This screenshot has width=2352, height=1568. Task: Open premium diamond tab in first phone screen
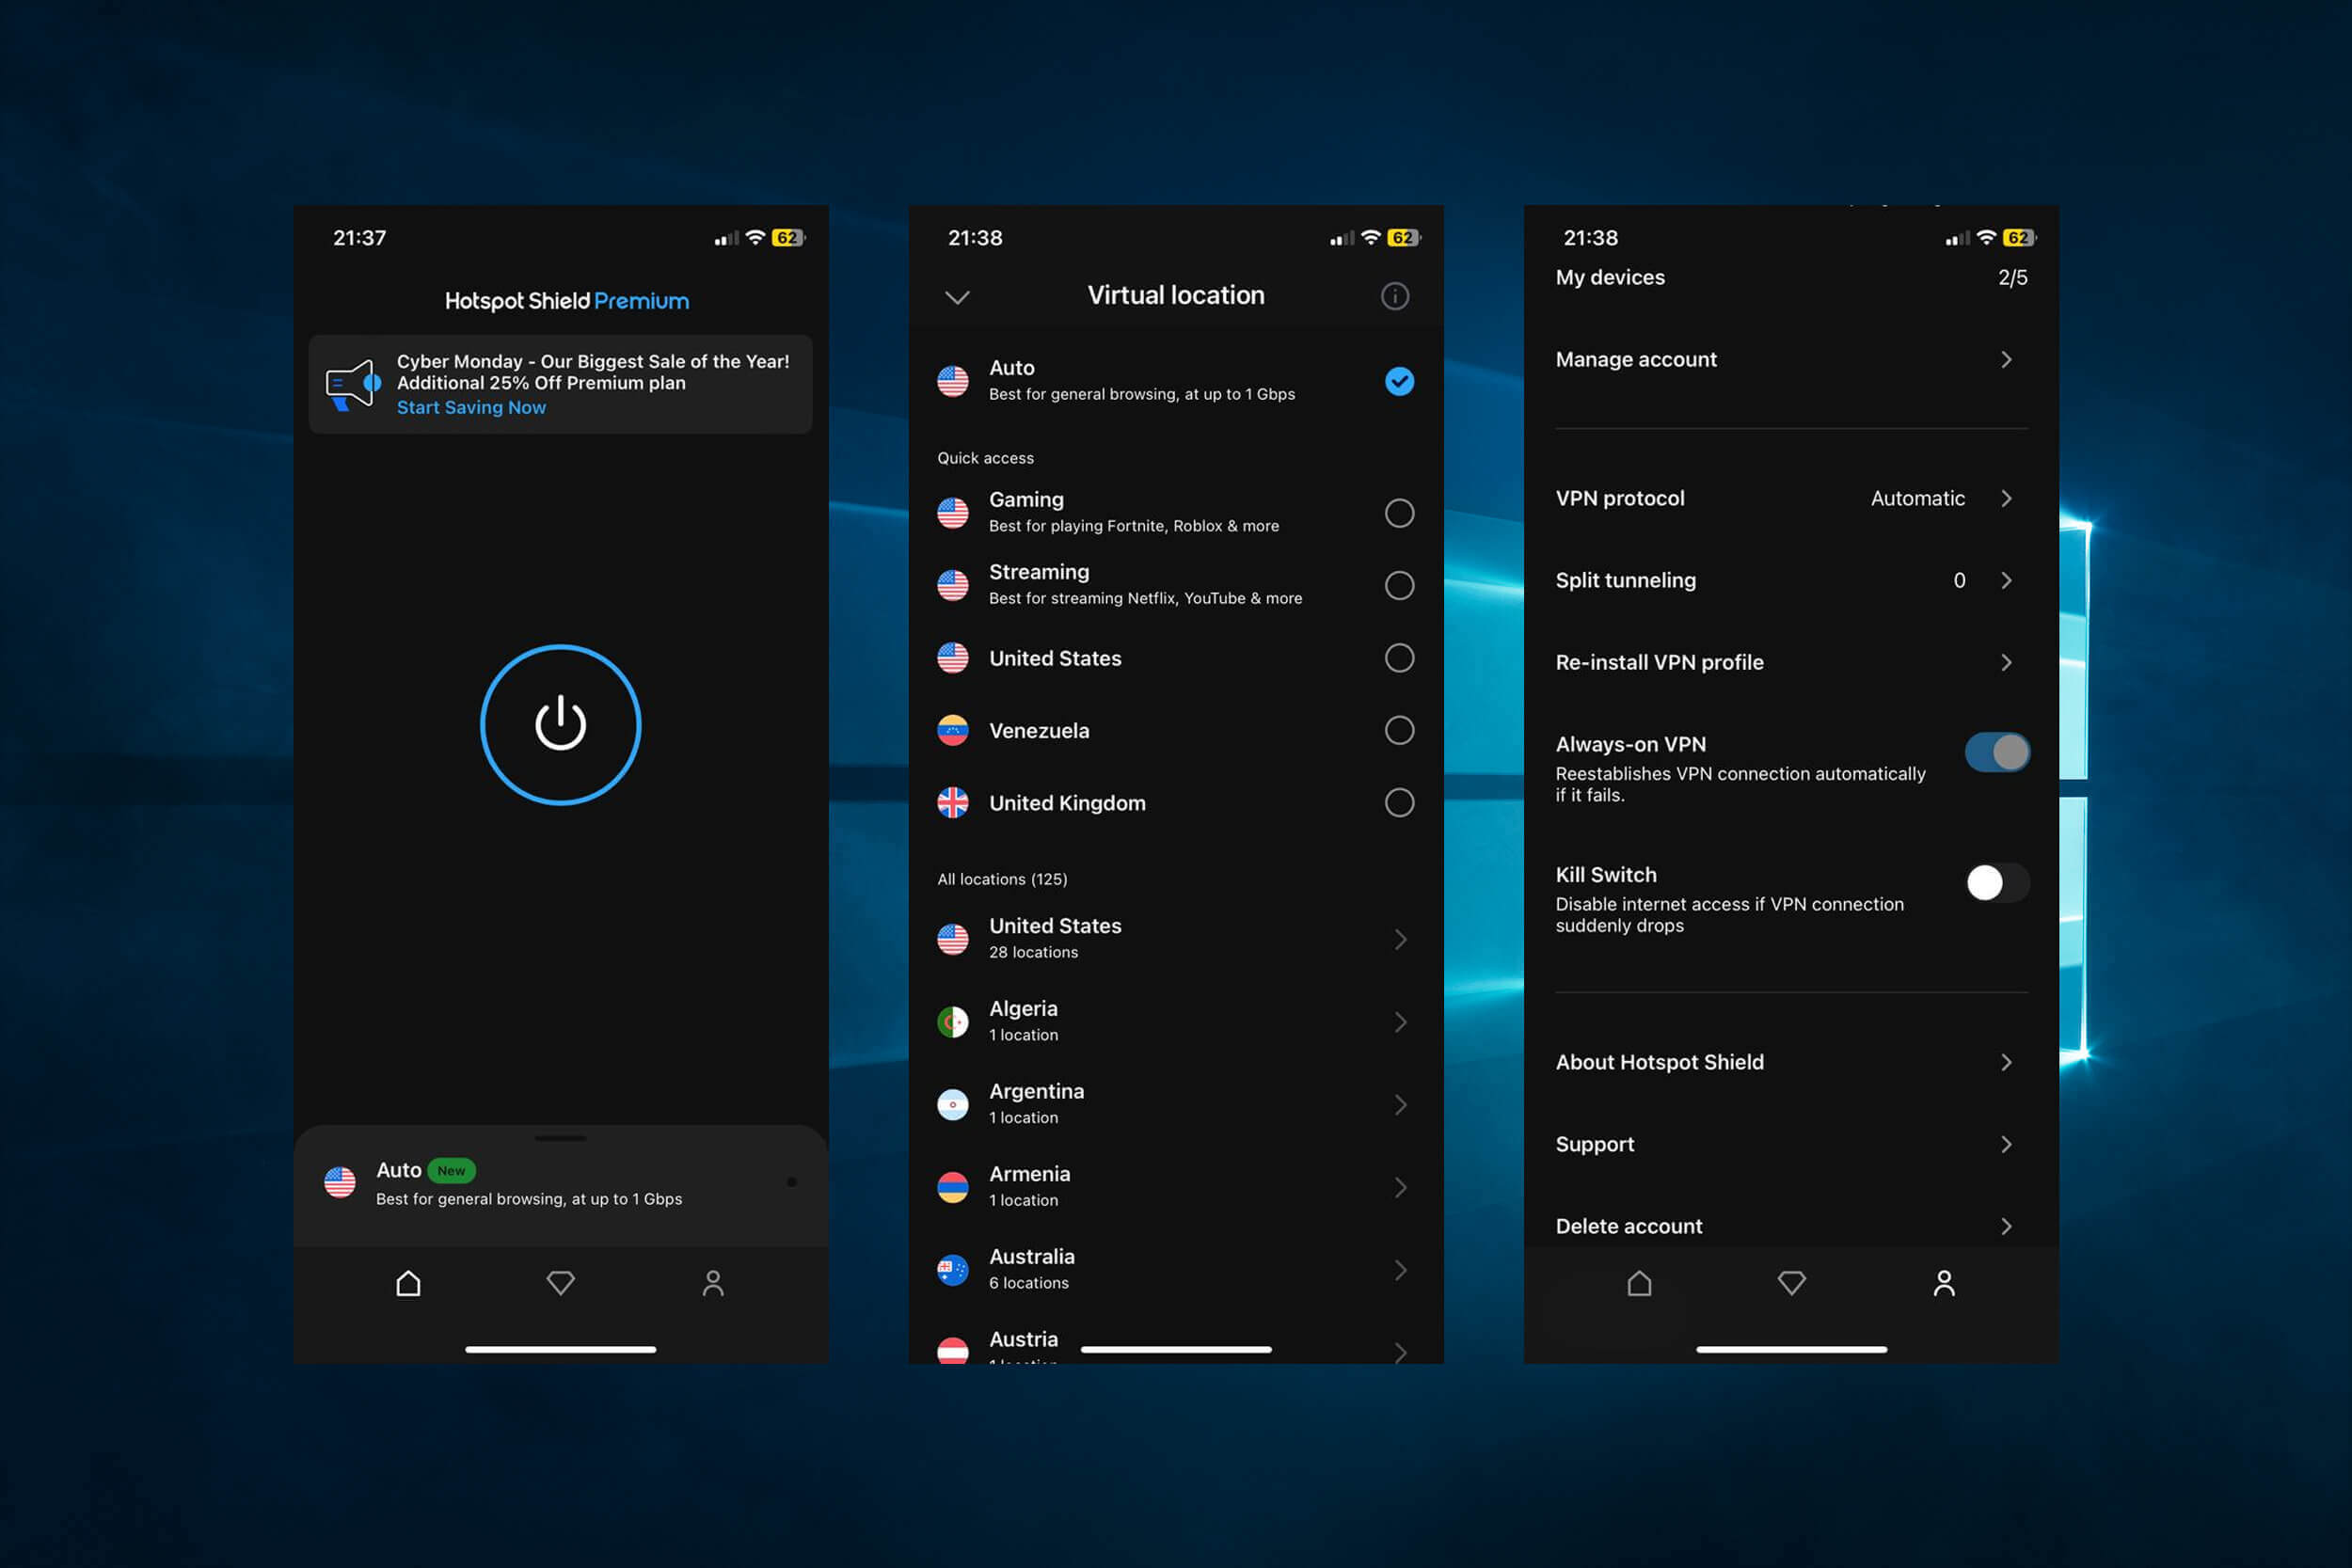click(560, 1282)
